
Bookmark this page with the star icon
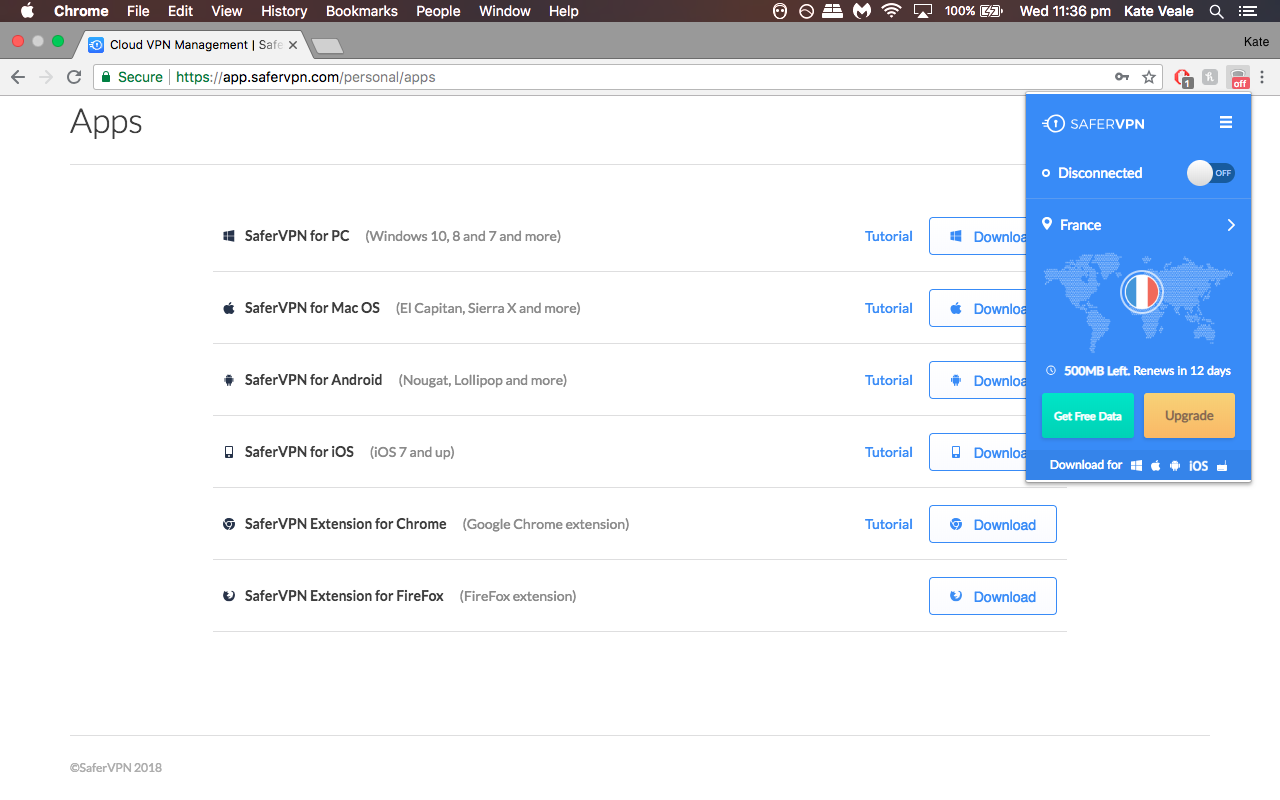click(x=1149, y=77)
